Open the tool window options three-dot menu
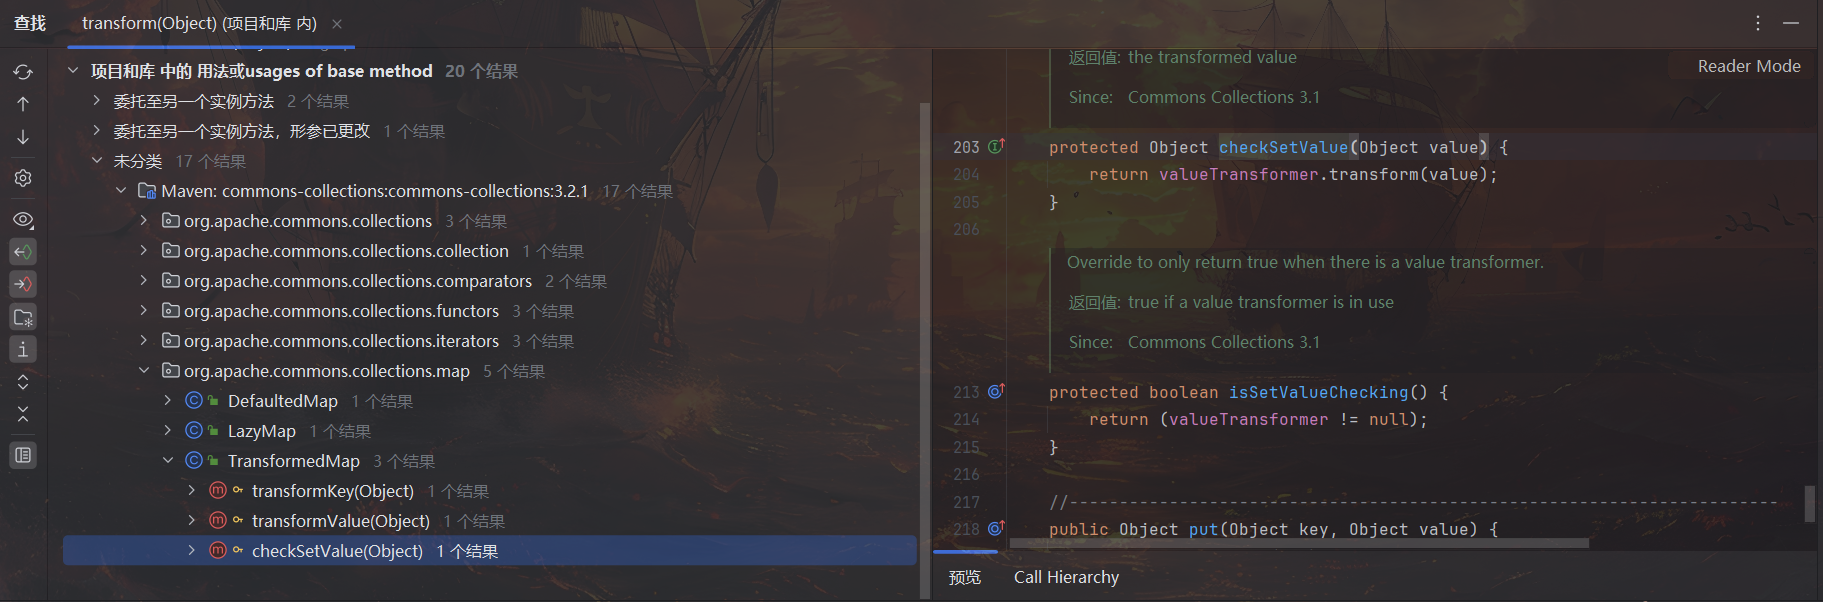 1757,23
